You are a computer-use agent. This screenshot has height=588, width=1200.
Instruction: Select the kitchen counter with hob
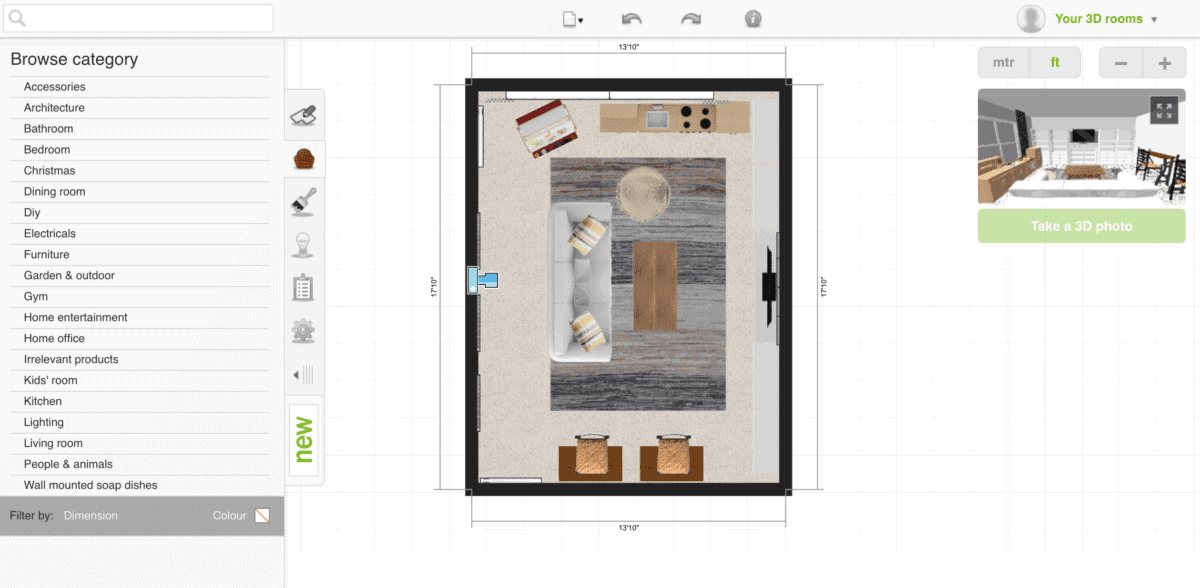tap(674, 119)
